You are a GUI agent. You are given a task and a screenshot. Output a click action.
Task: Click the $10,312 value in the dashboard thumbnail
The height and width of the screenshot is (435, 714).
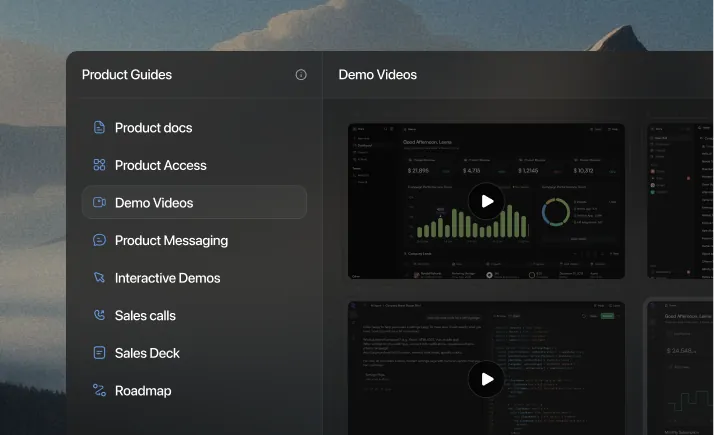click(583, 171)
